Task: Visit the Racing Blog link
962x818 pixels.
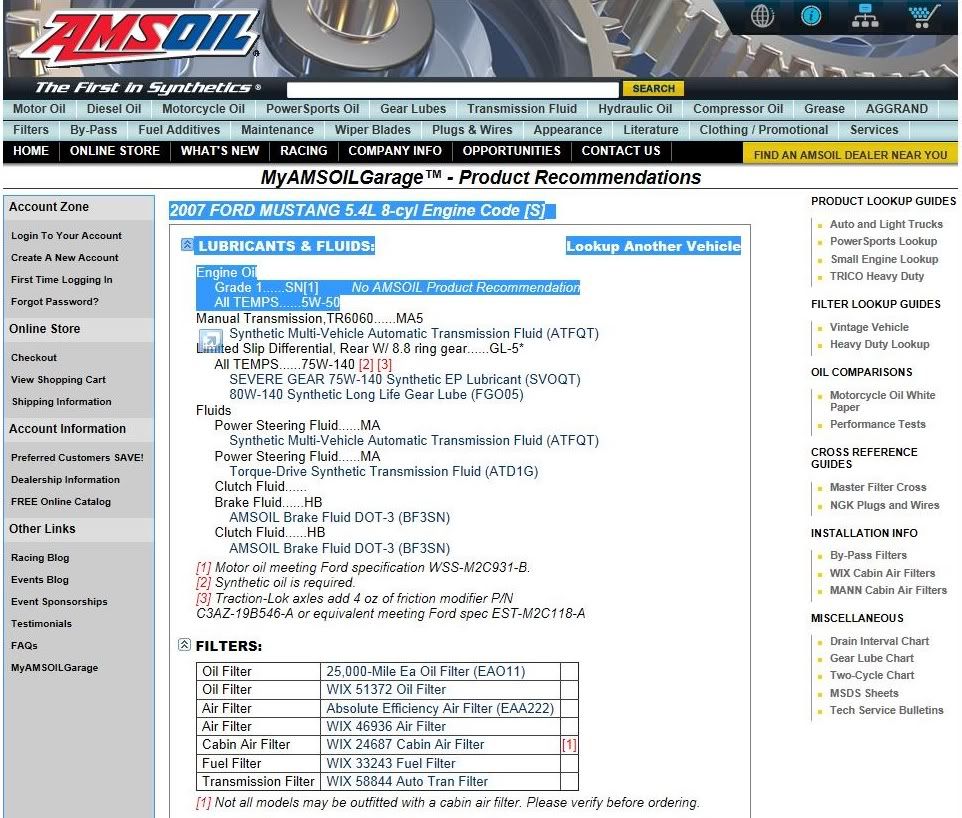Action: [x=40, y=558]
